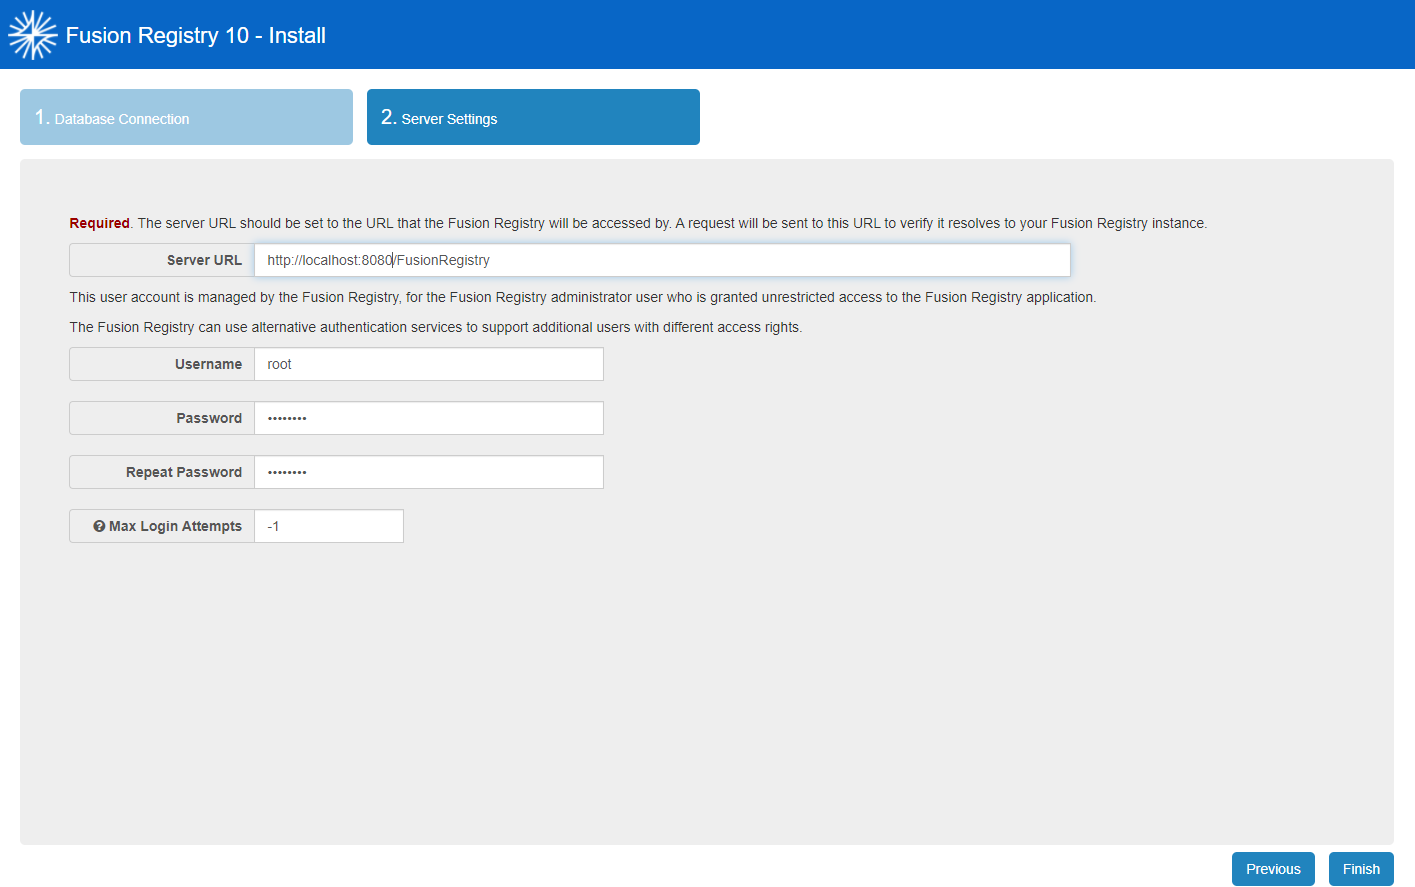Click the Server URL label
Image resolution: width=1415 pixels, height=887 pixels.
click(x=204, y=260)
